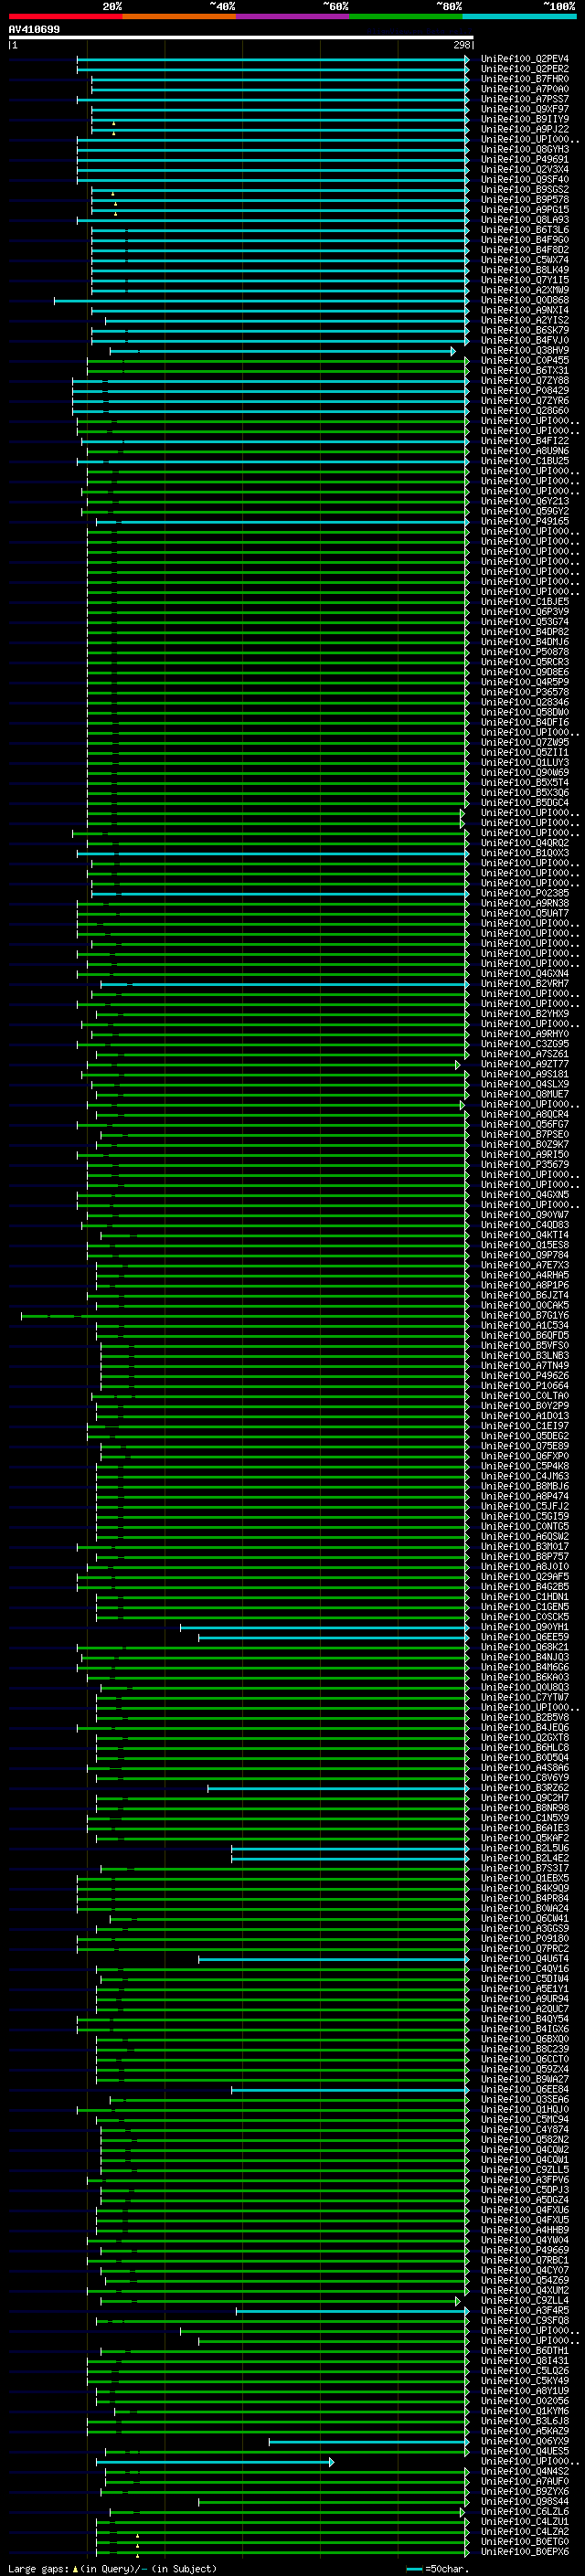Select the UniRef100_Q38HV9 label

[525, 351]
